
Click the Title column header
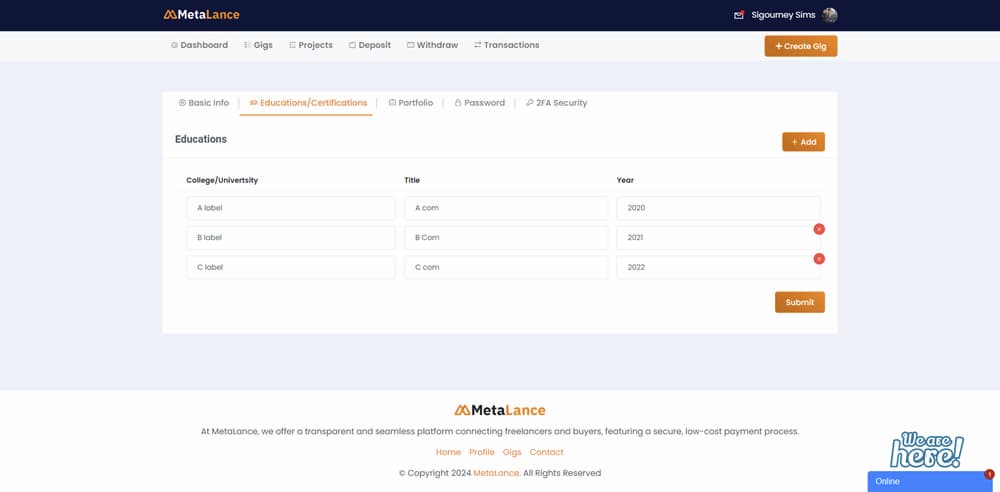[x=412, y=180]
